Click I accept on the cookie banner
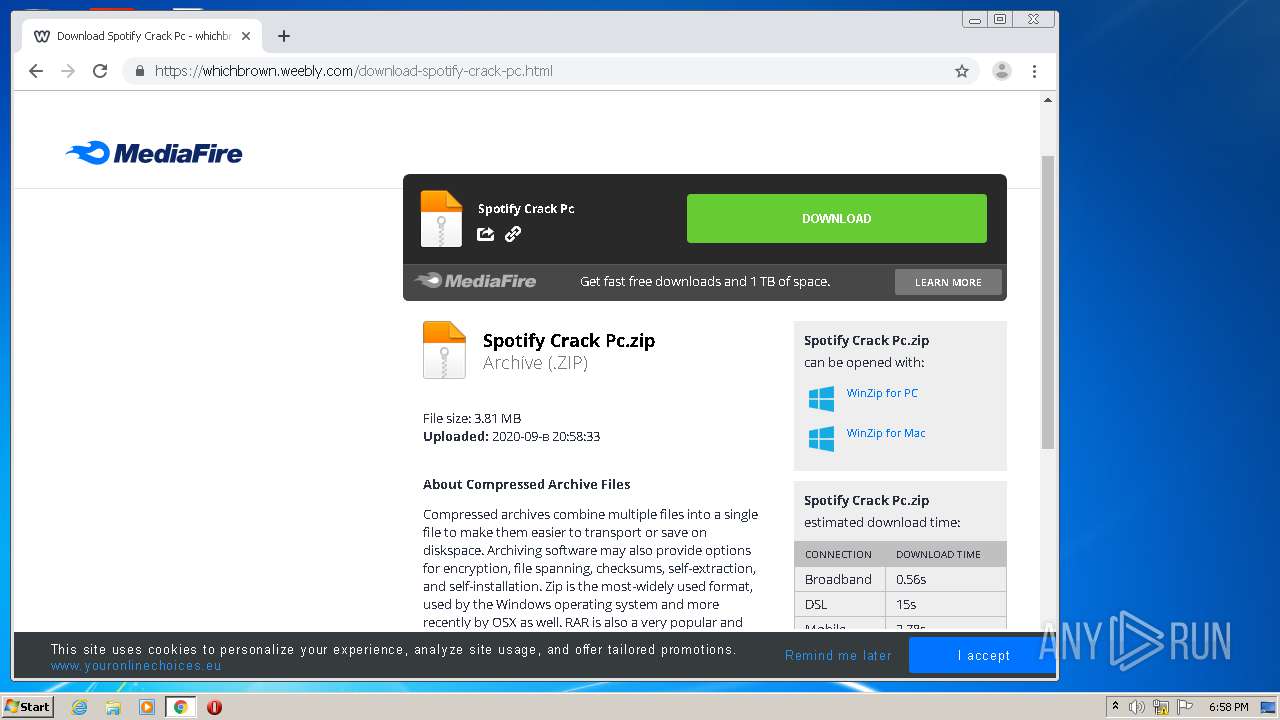Screen dimensions: 1280x720 [x=983, y=655]
